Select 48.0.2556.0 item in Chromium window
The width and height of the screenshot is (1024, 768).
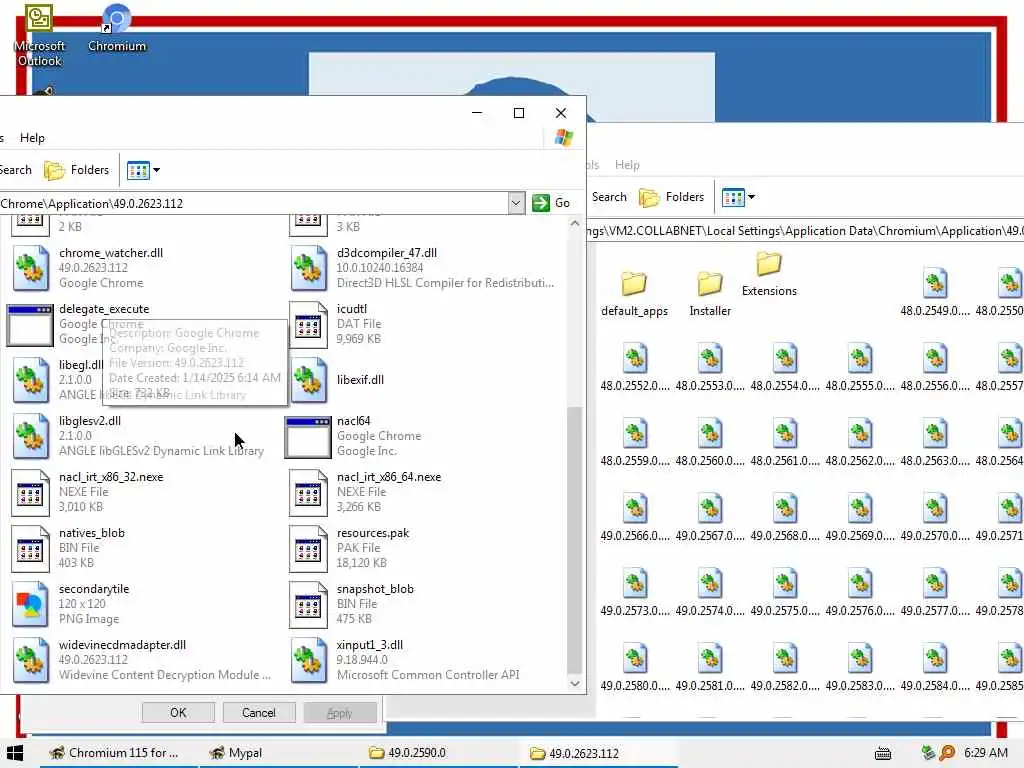(x=935, y=367)
